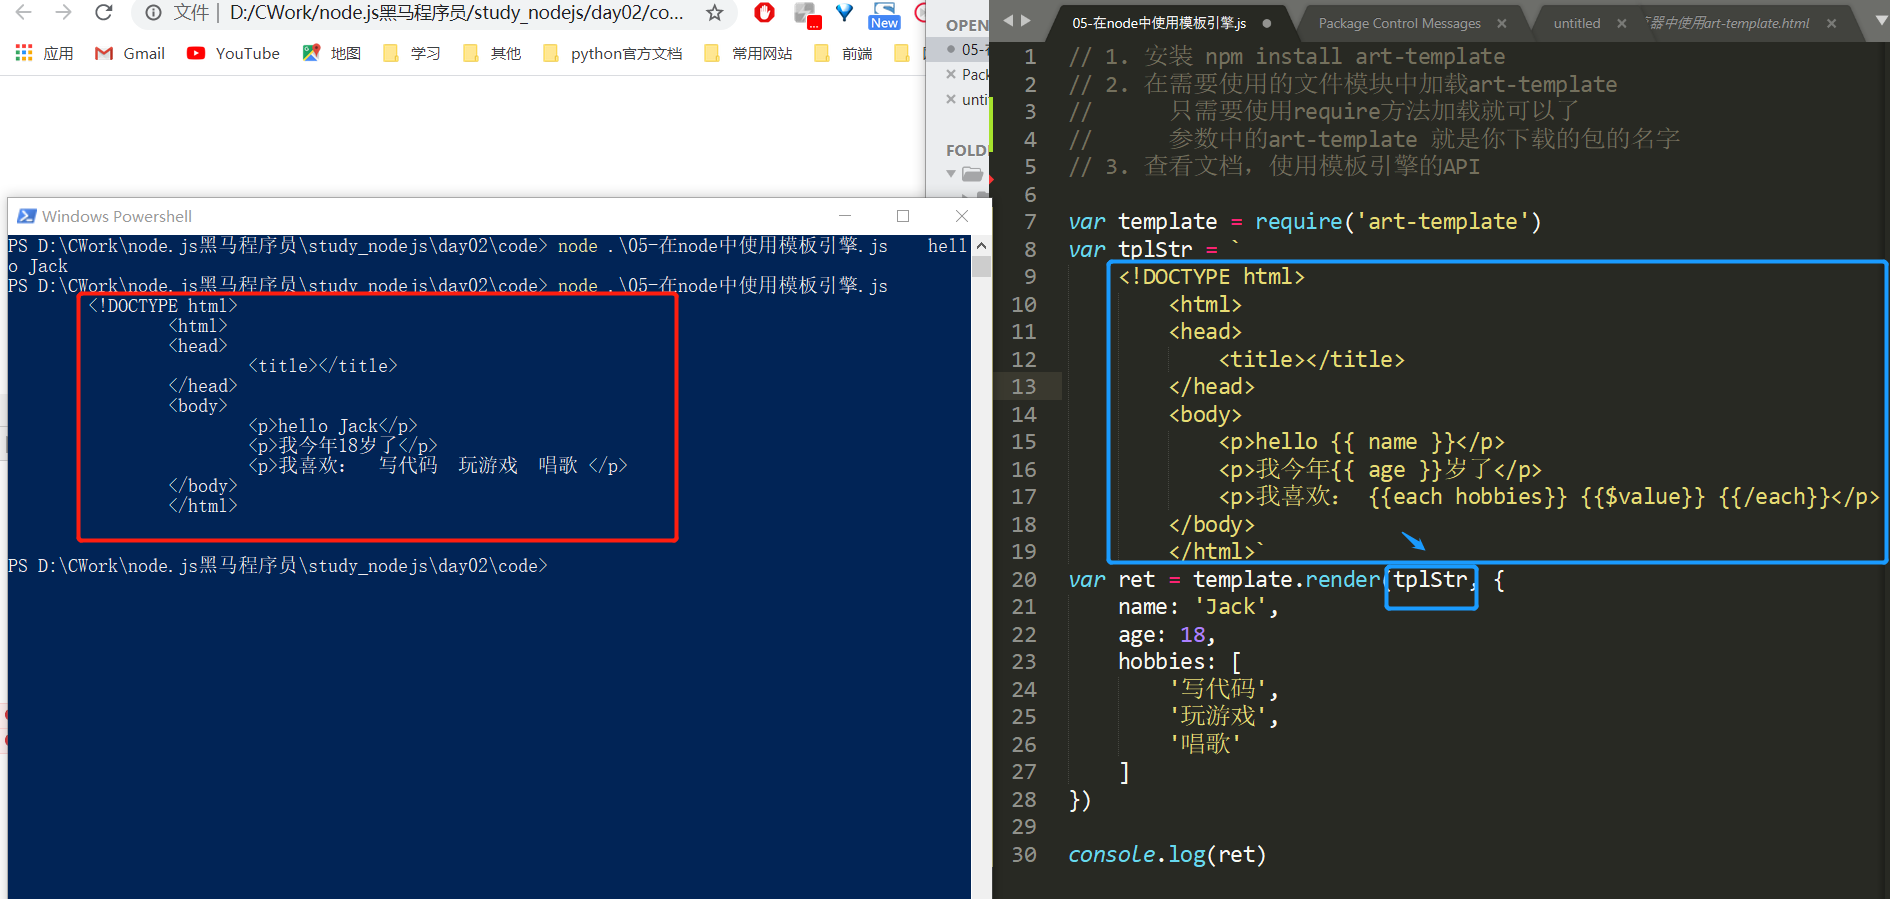Open the 学习 bookmark folder
Image resolution: width=1890 pixels, height=899 pixels.
click(412, 53)
